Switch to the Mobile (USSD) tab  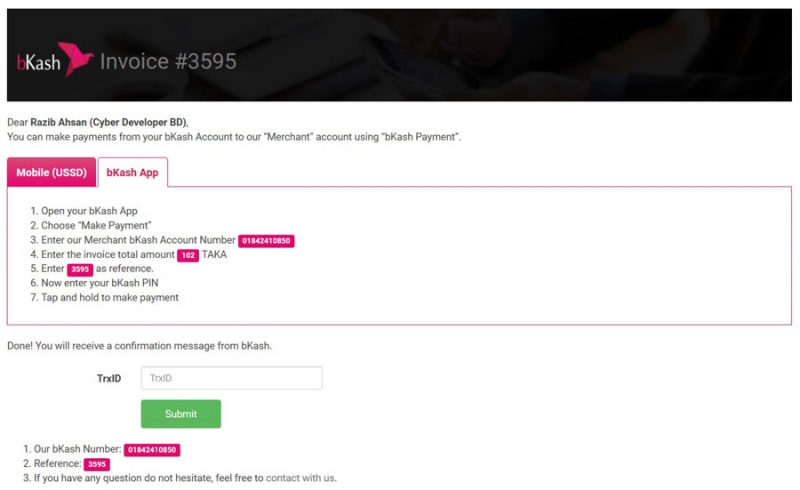pos(52,173)
